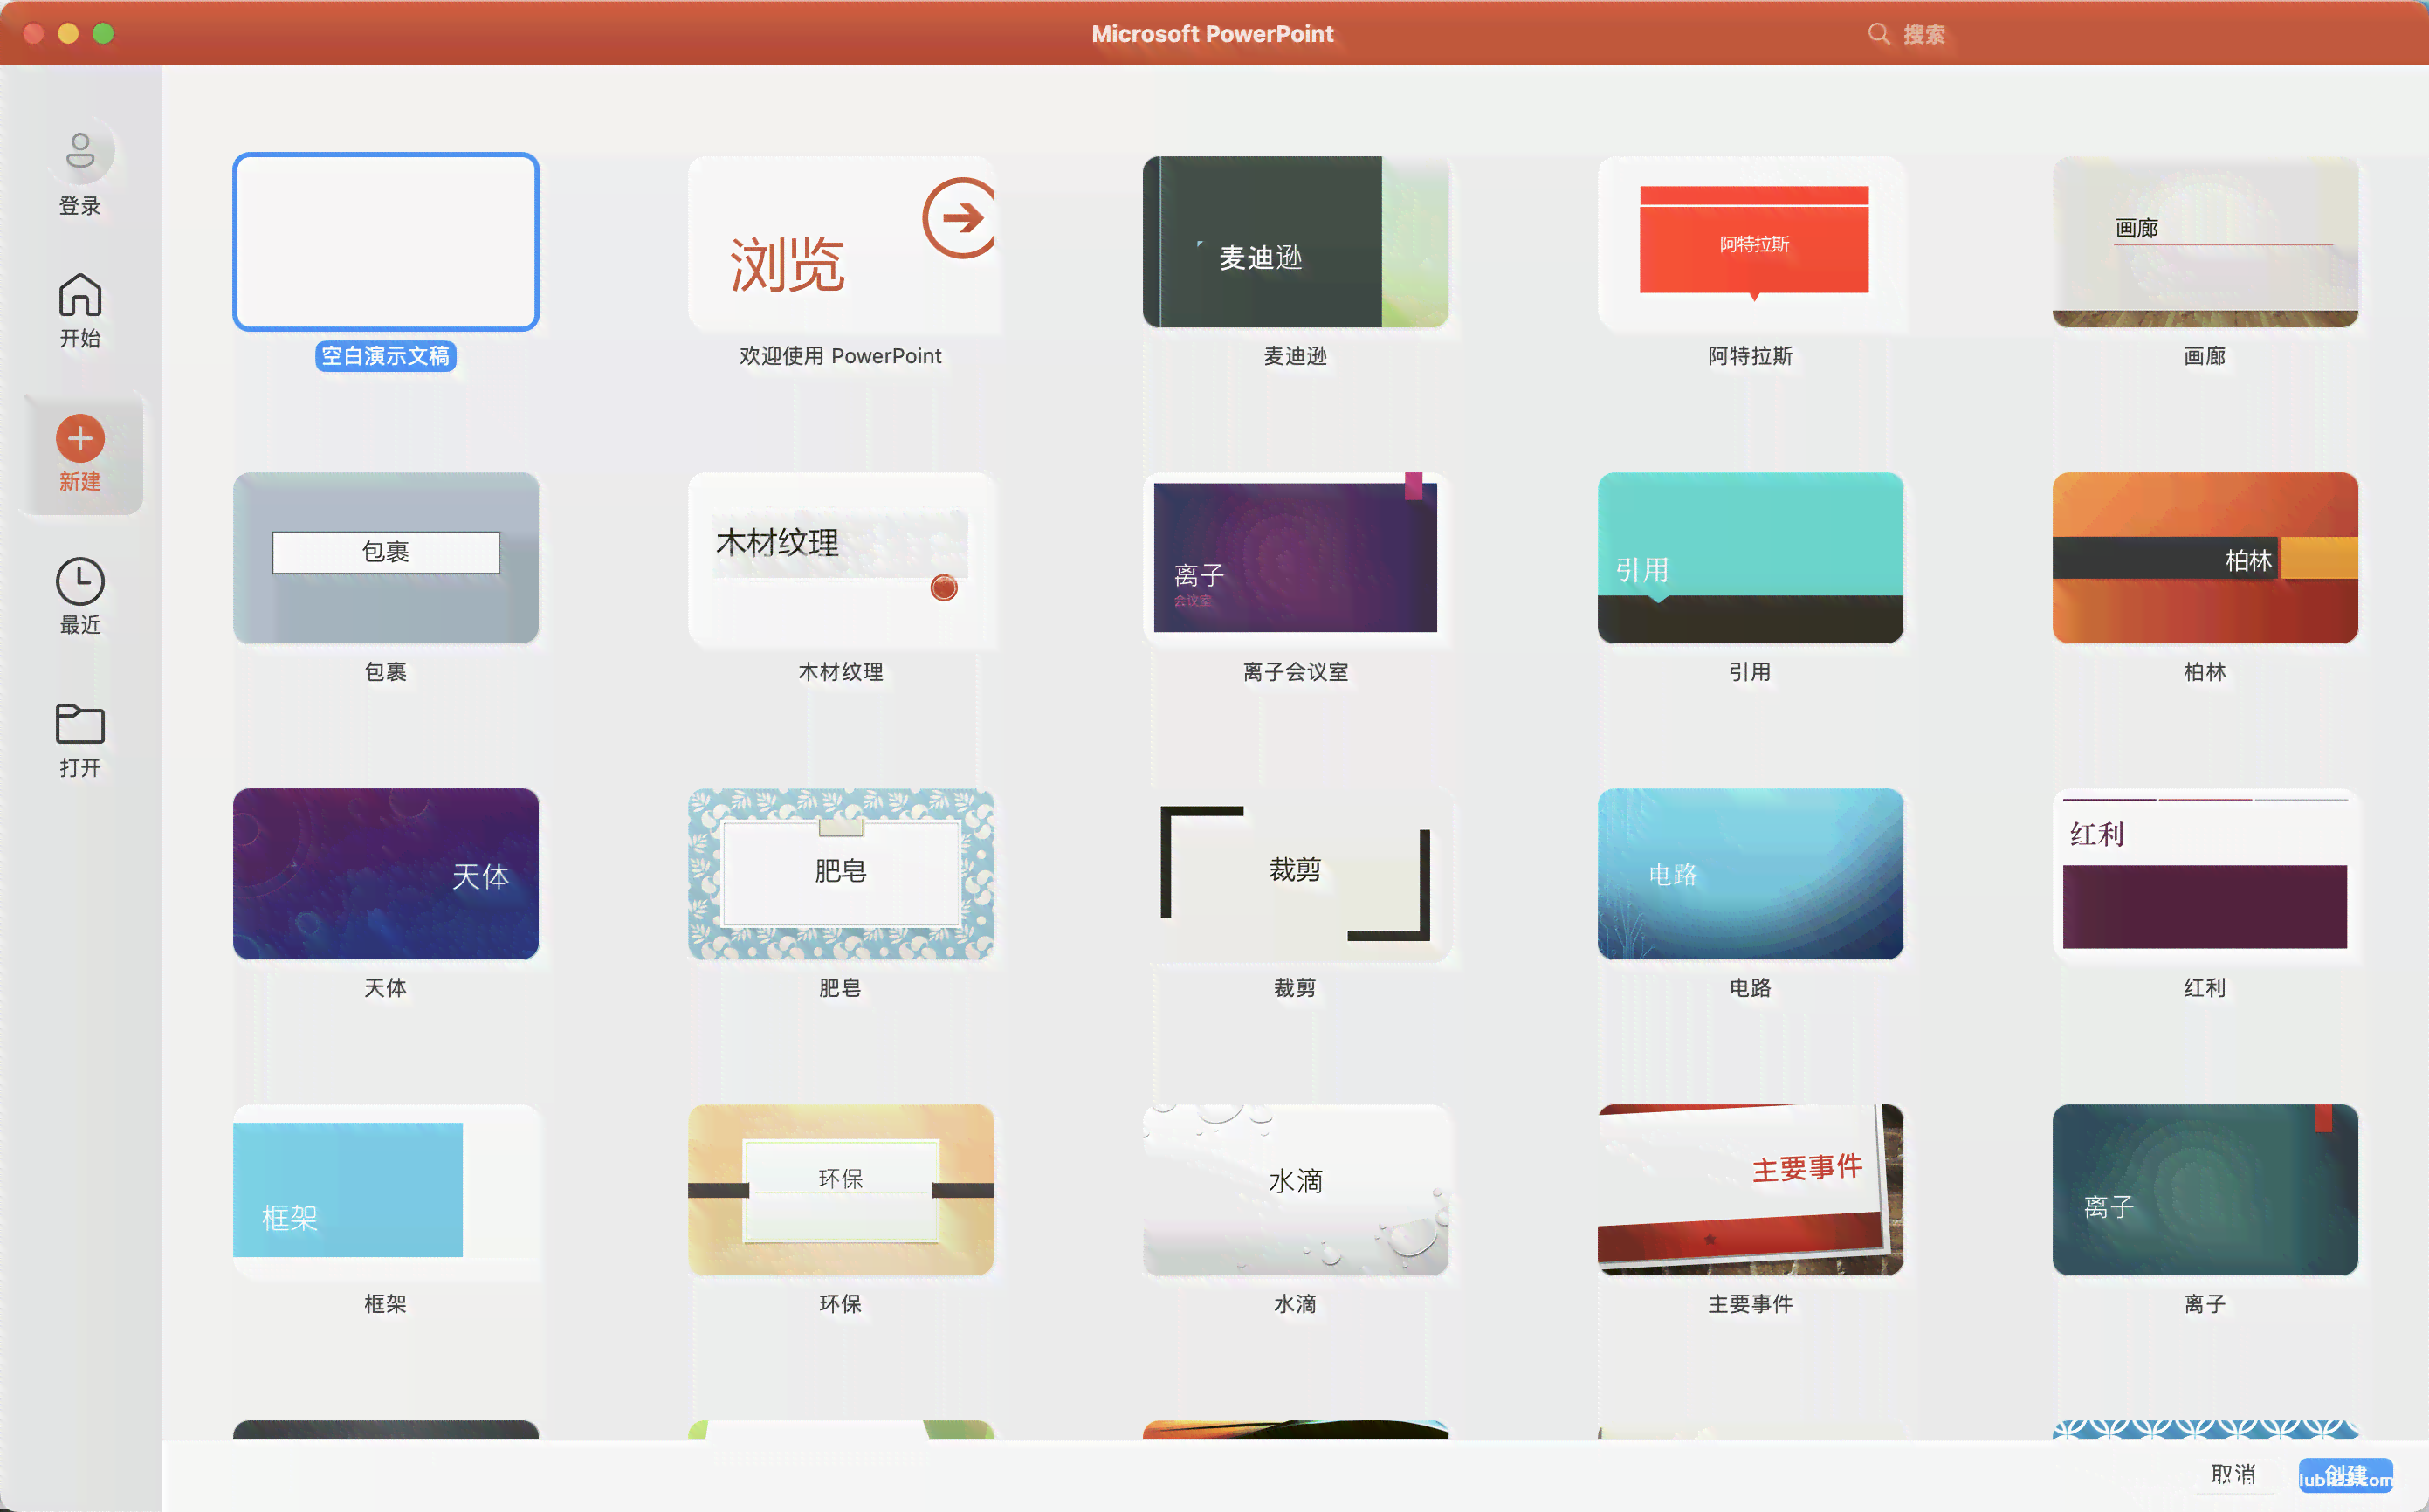Click the 阿特拉斯 caption text
The height and width of the screenshot is (1512, 2429).
point(1751,356)
